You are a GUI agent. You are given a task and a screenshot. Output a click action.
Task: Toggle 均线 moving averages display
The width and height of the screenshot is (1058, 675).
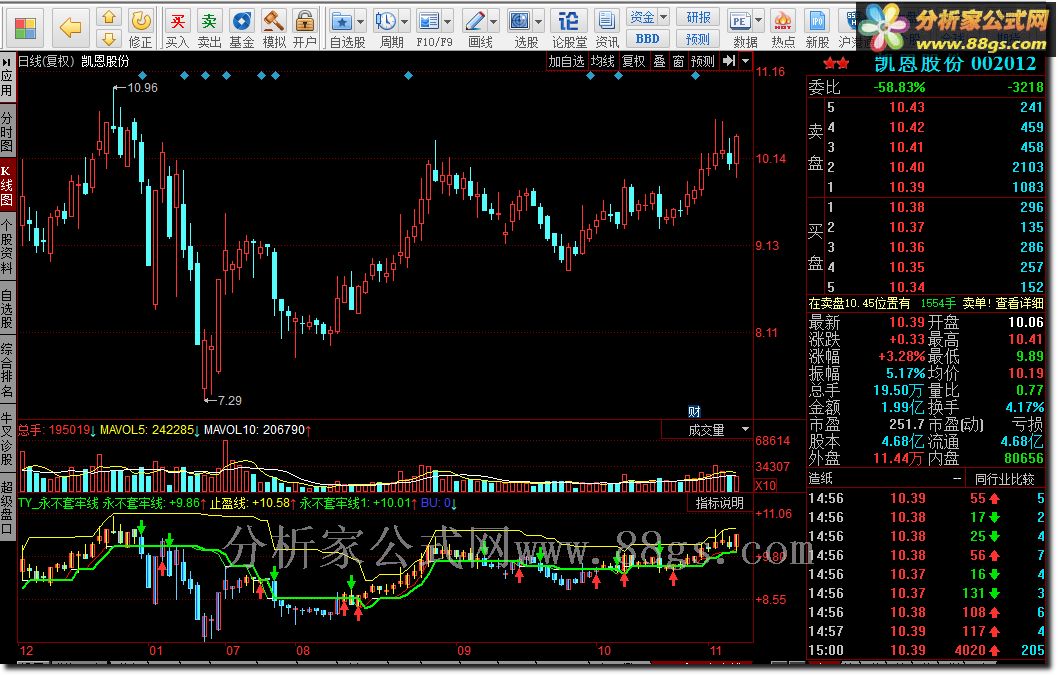(x=603, y=61)
